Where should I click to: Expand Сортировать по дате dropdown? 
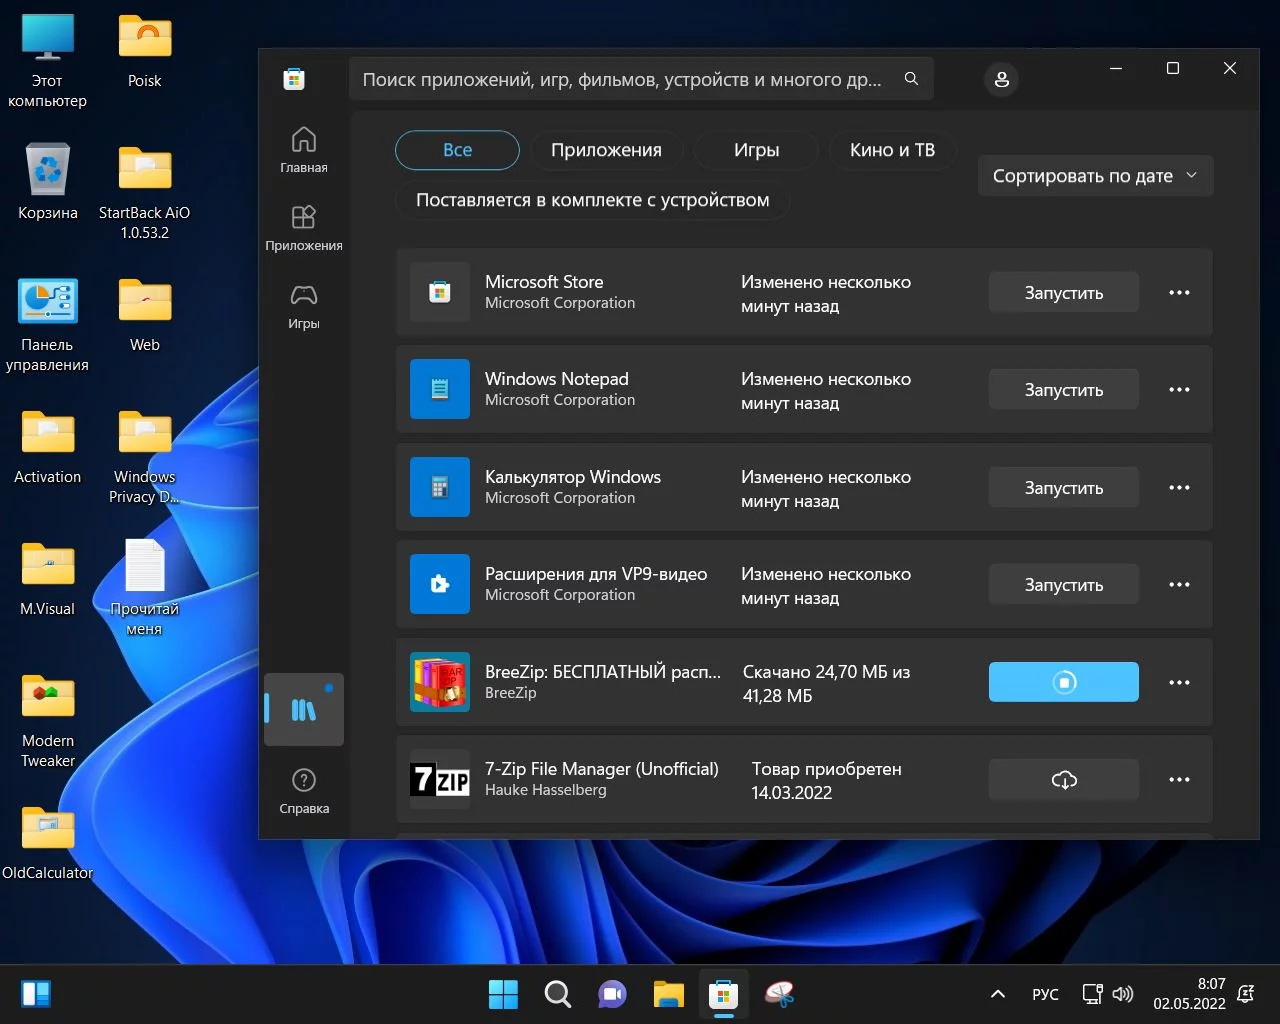click(x=1094, y=176)
